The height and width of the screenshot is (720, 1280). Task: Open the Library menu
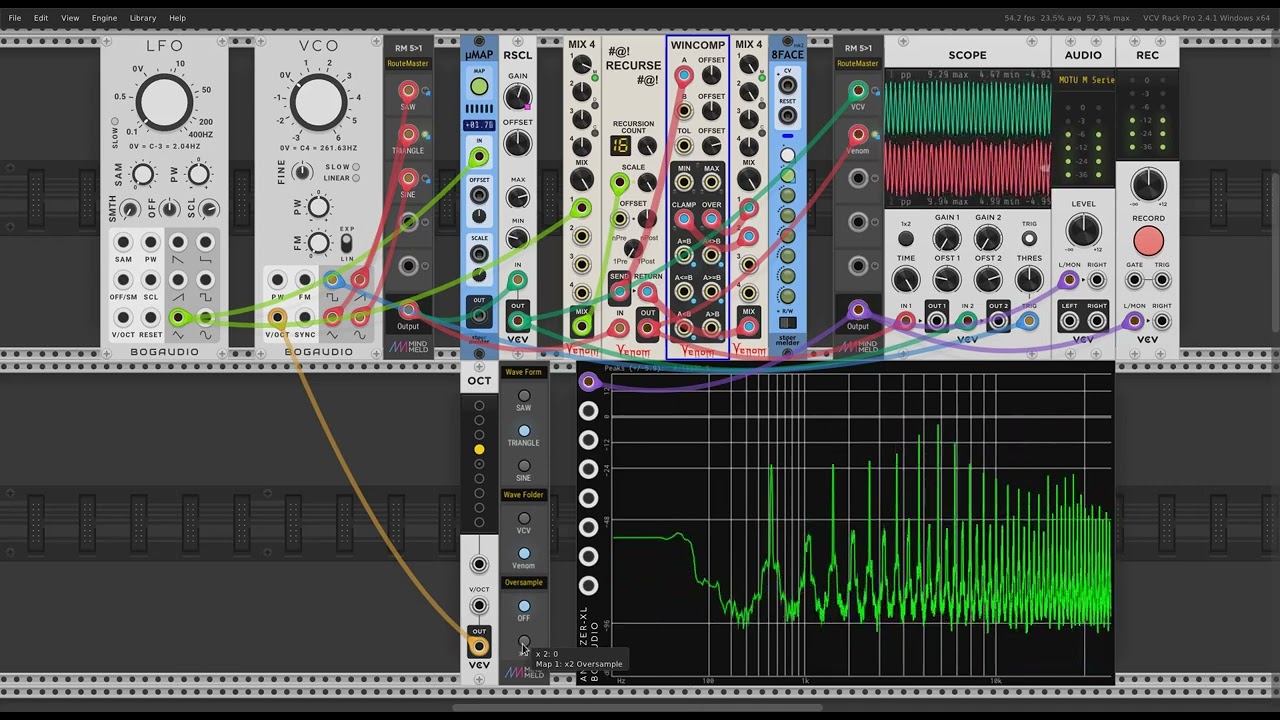tap(143, 18)
